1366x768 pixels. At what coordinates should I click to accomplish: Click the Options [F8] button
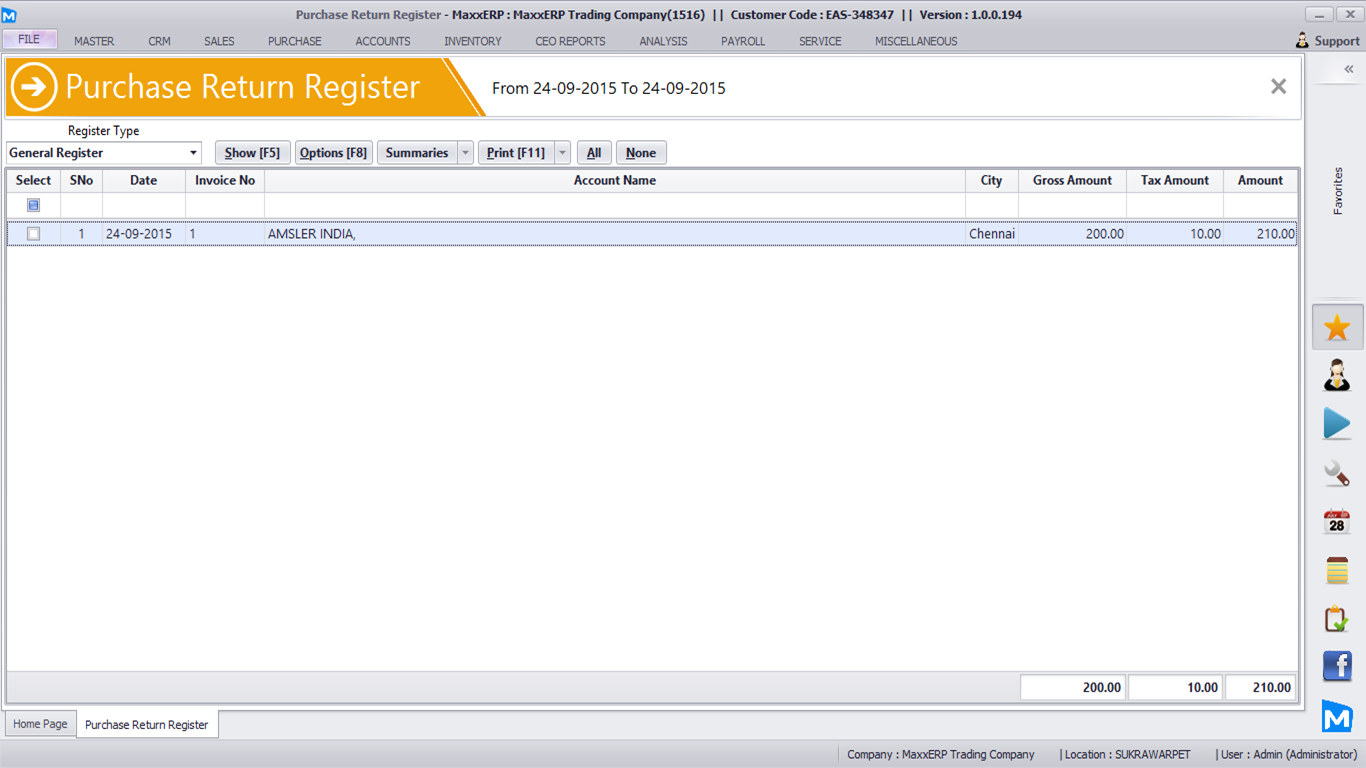pos(333,153)
